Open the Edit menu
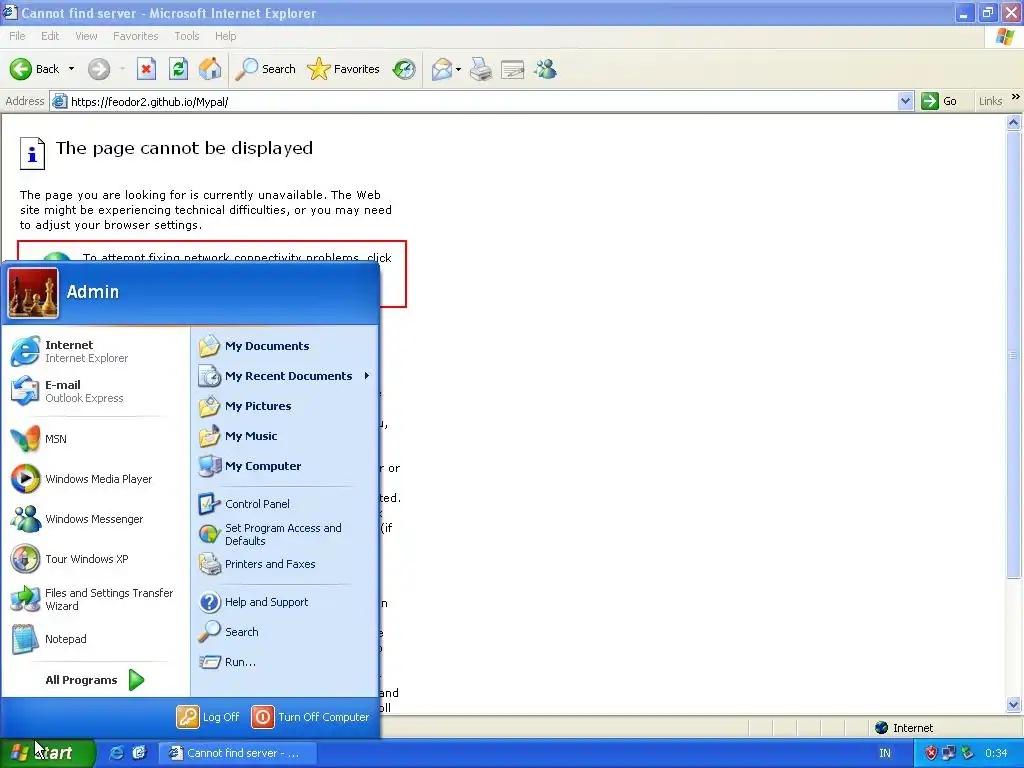The height and width of the screenshot is (768, 1024). coord(50,36)
